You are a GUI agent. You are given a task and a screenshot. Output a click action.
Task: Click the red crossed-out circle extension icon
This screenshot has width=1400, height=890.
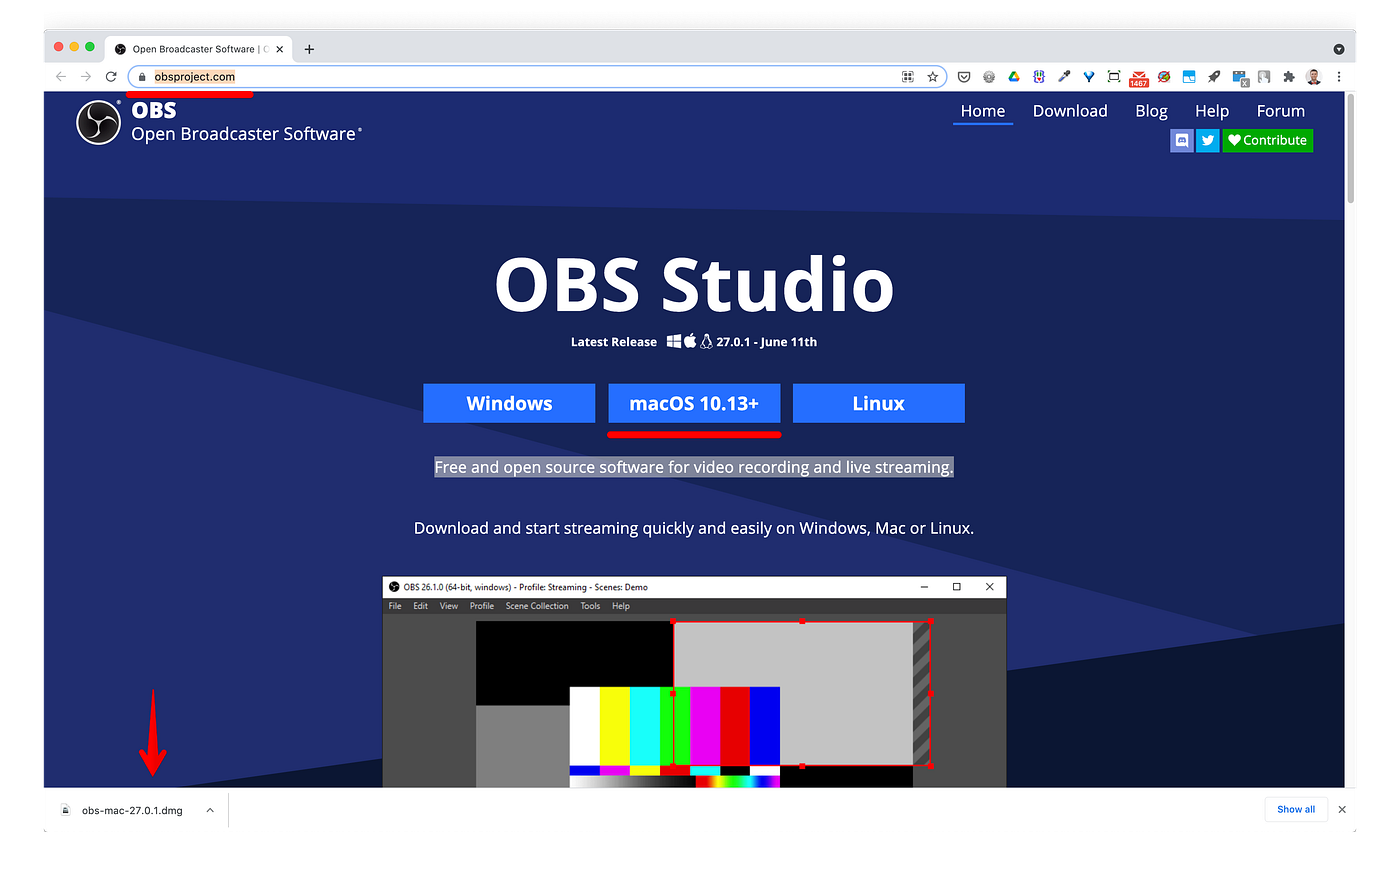click(x=1164, y=77)
